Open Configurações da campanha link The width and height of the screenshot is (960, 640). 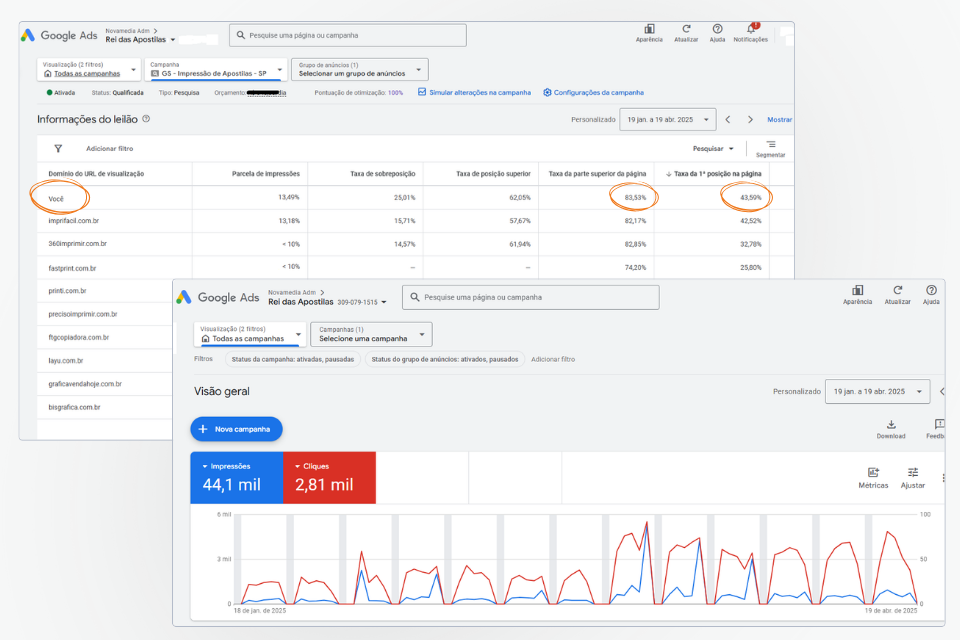(x=599, y=92)
